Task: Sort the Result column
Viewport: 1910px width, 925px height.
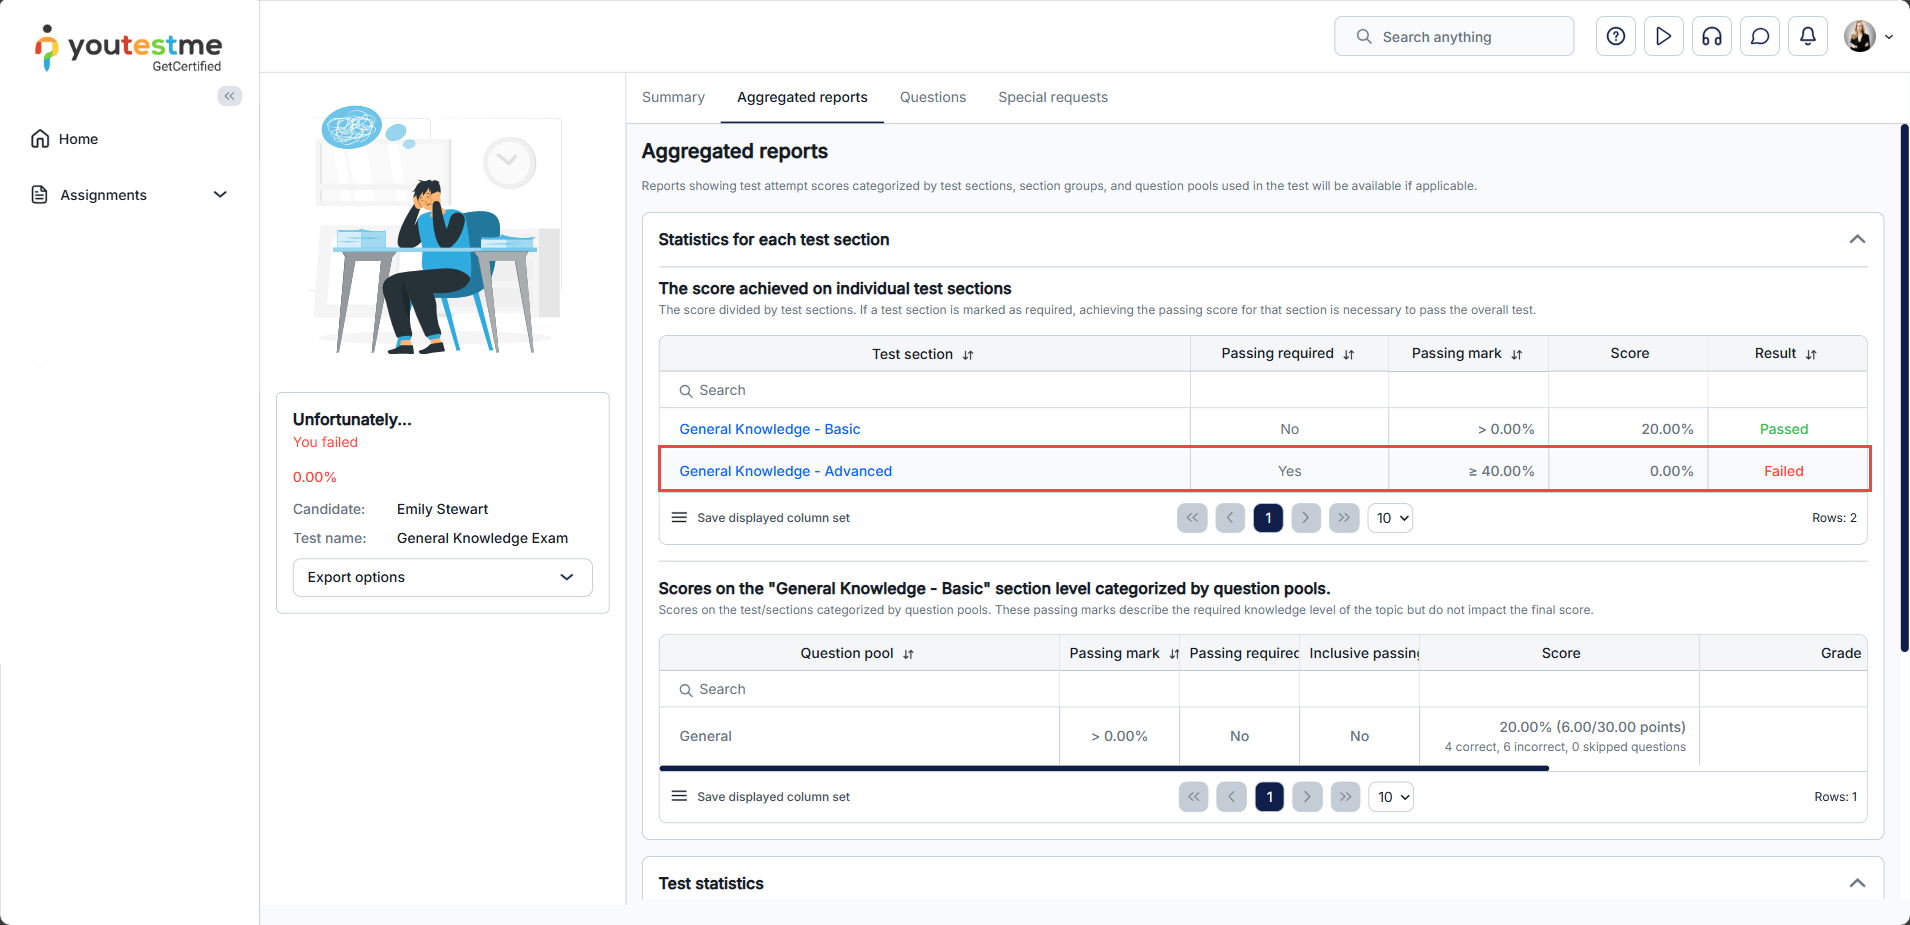Action: point(1811,355)
